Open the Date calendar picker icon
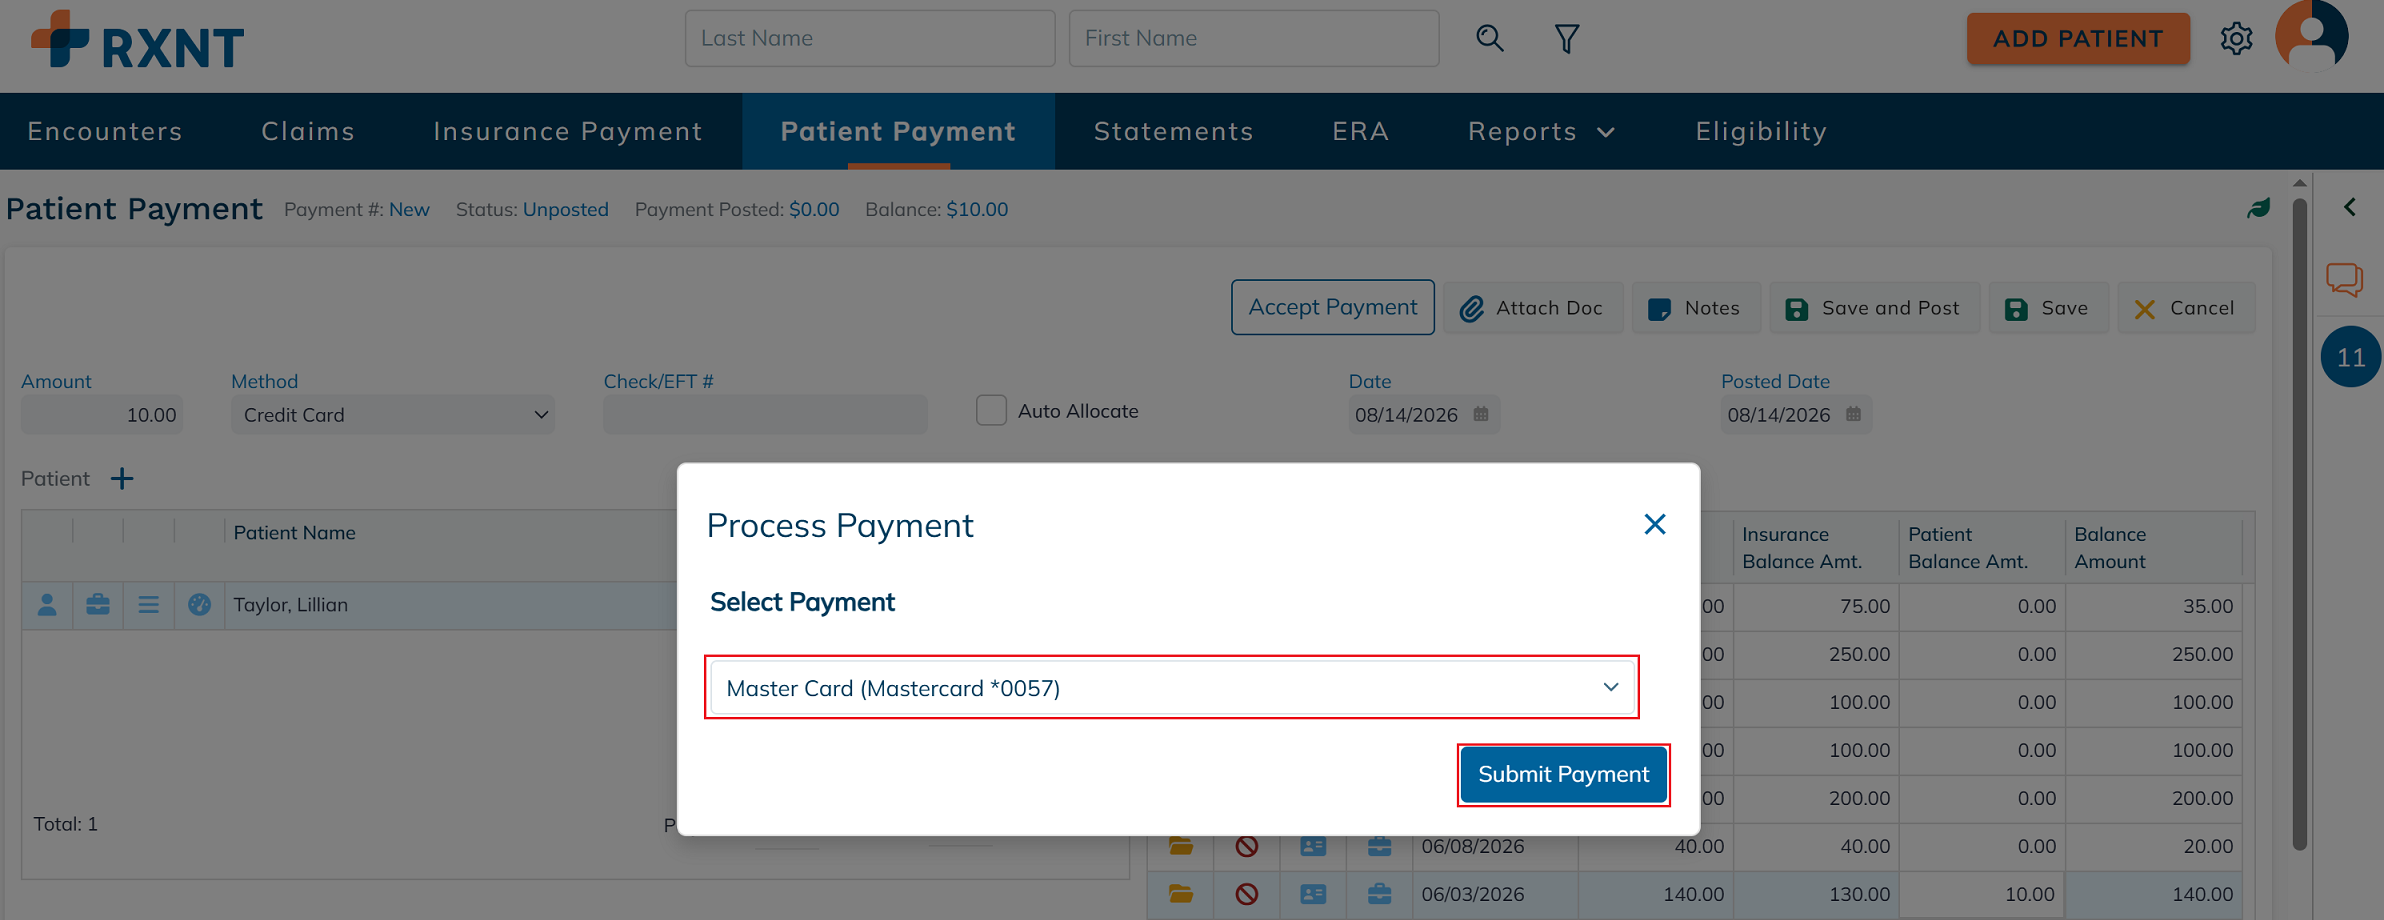 pyautogui.click(x=1481, y=414)
